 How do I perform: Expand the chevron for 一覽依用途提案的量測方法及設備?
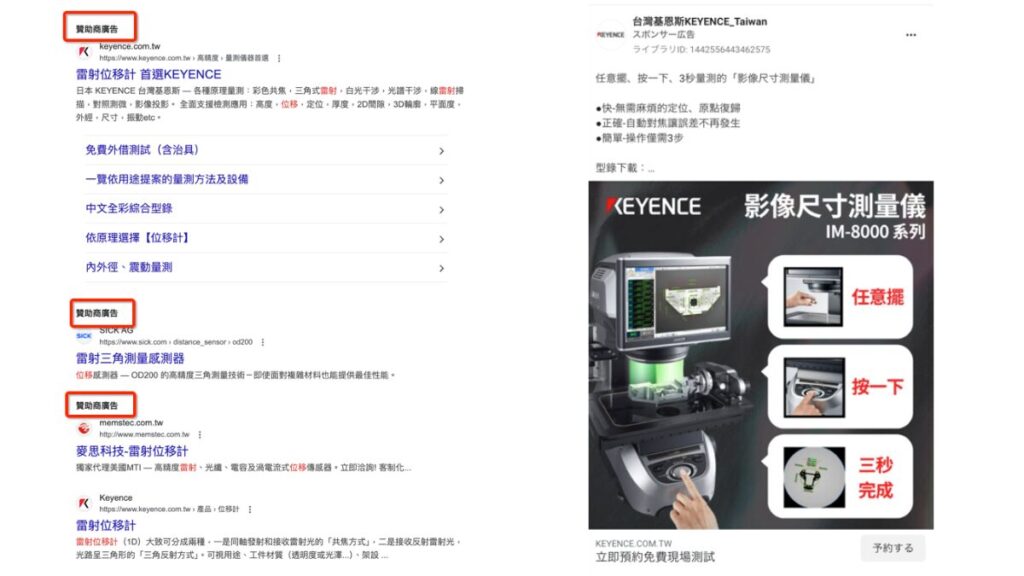coord(441,180)
